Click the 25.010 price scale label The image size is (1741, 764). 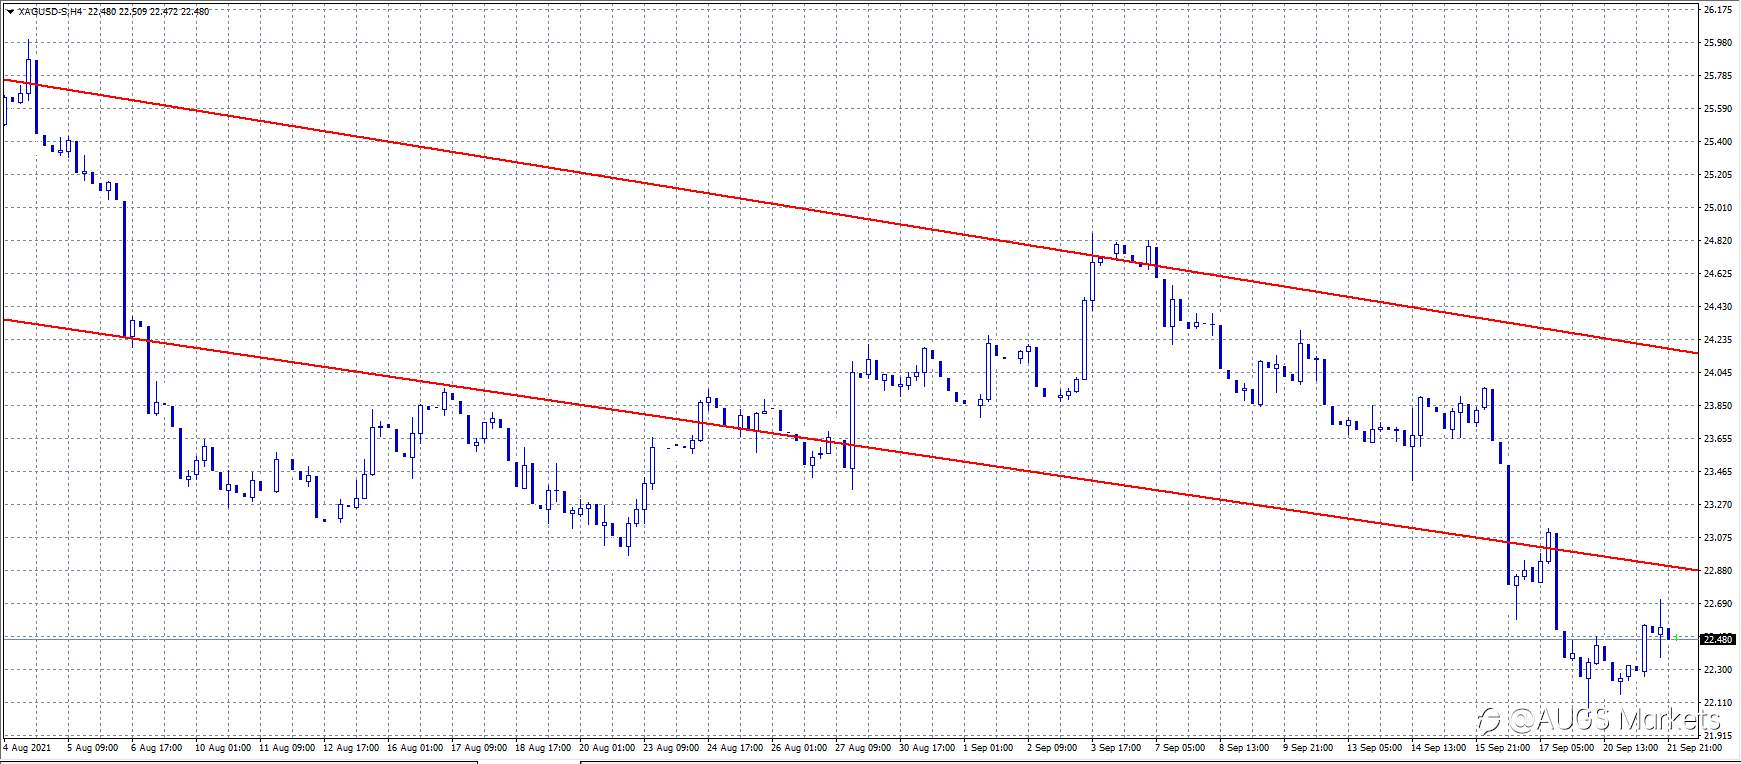coord(1717,208)
